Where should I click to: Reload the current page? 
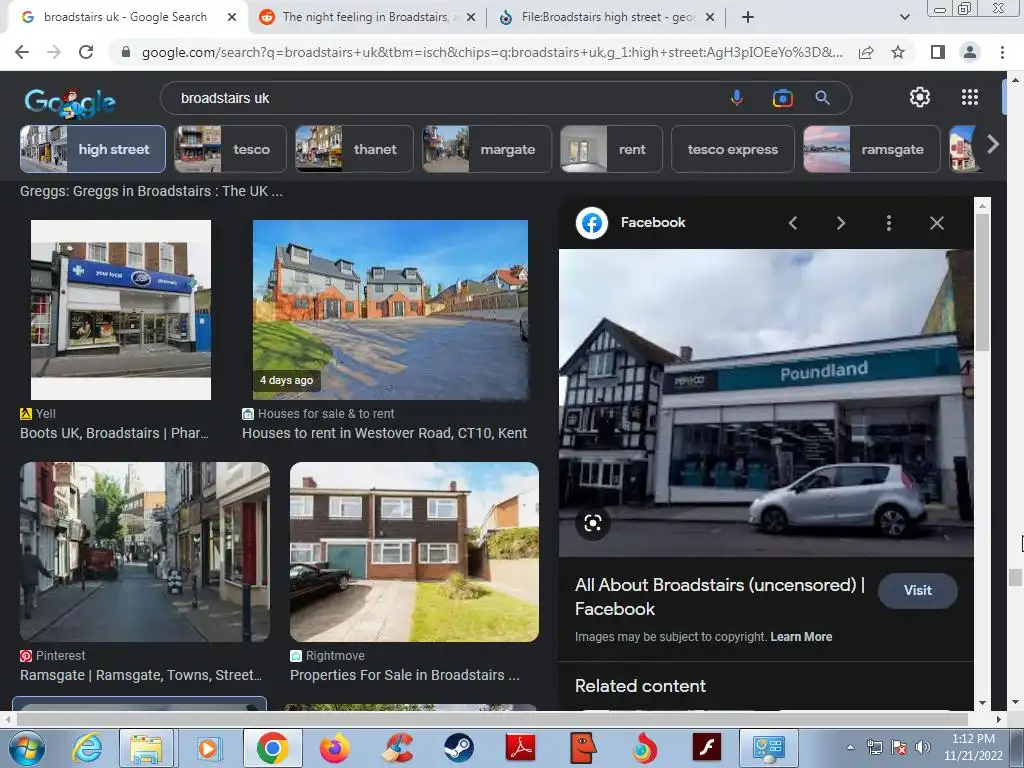pos(86,52)
